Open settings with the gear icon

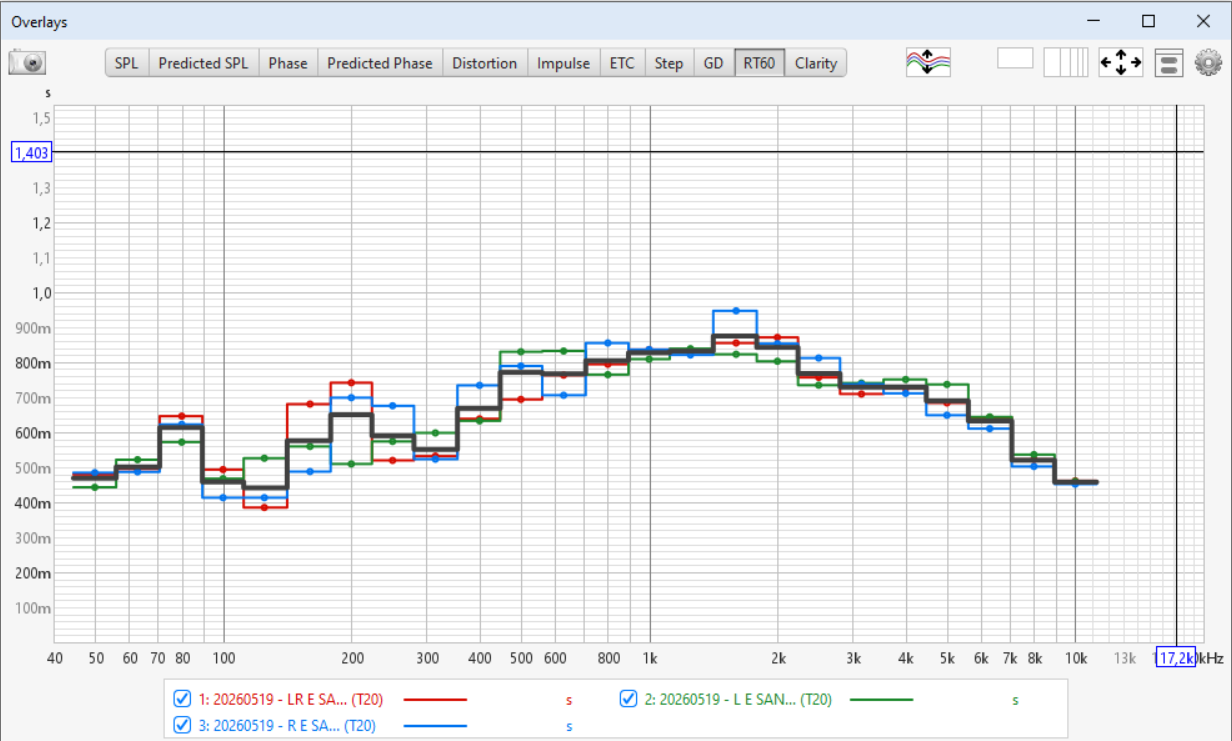1209,63
